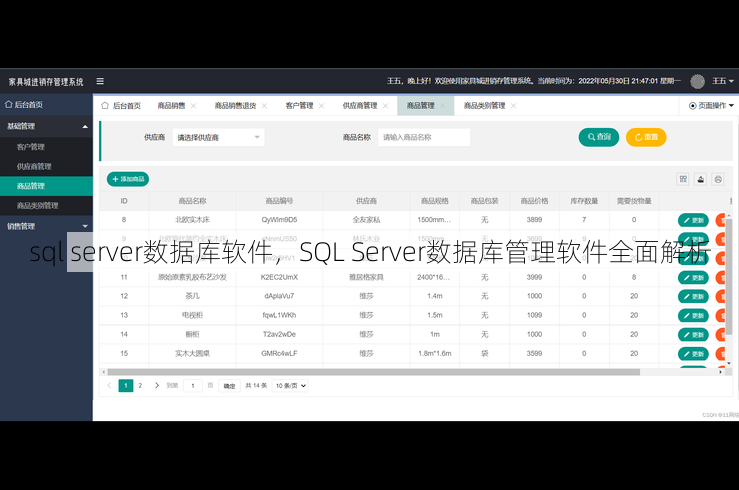Click the 添加商品 add button
The width and height of the screenshot is (739, 490).
(x=128, y=179)
